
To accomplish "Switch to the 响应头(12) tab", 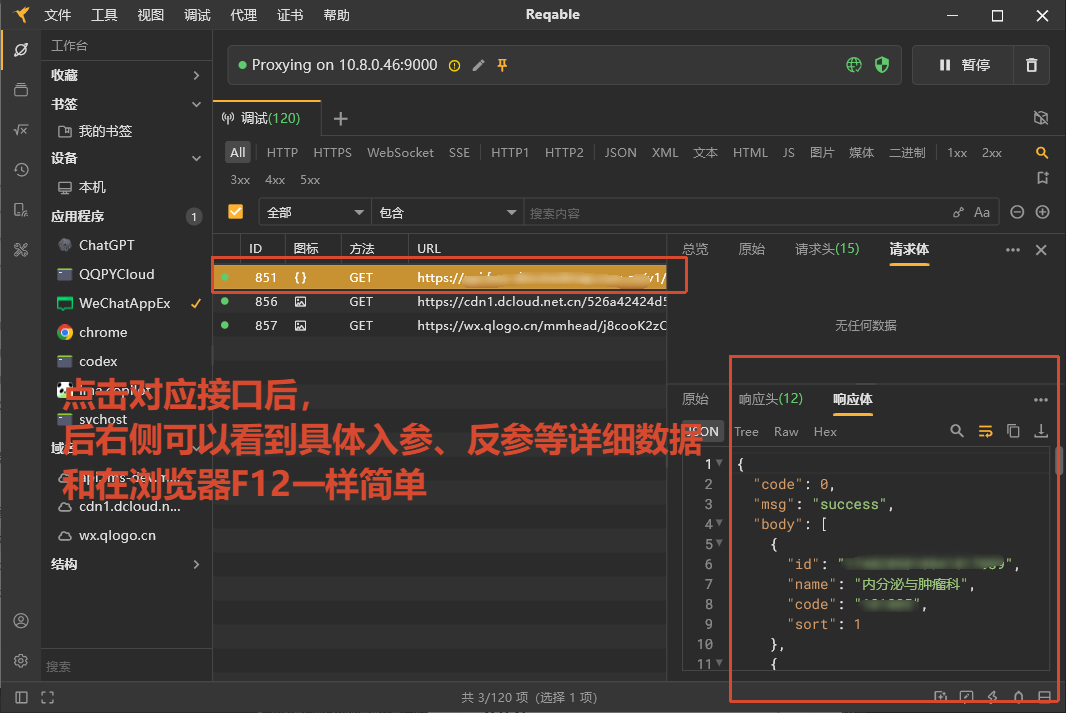I will point(771,399).
